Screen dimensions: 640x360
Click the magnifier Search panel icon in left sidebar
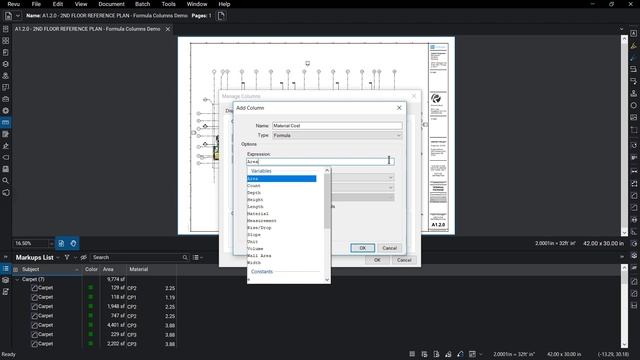click(6, 181)
